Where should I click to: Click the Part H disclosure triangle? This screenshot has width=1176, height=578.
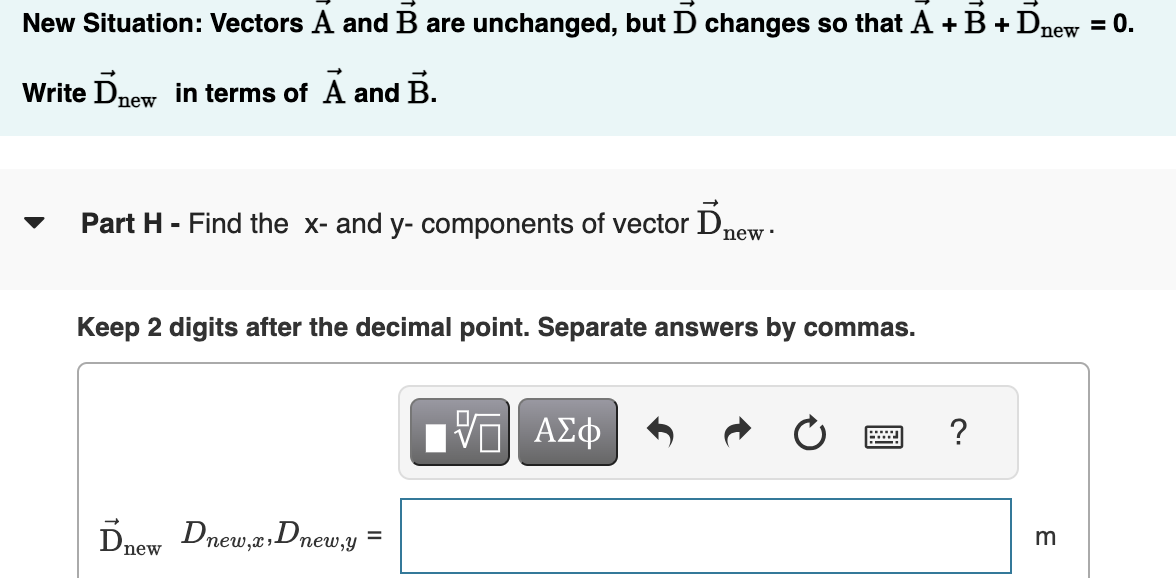click(33, 223)
